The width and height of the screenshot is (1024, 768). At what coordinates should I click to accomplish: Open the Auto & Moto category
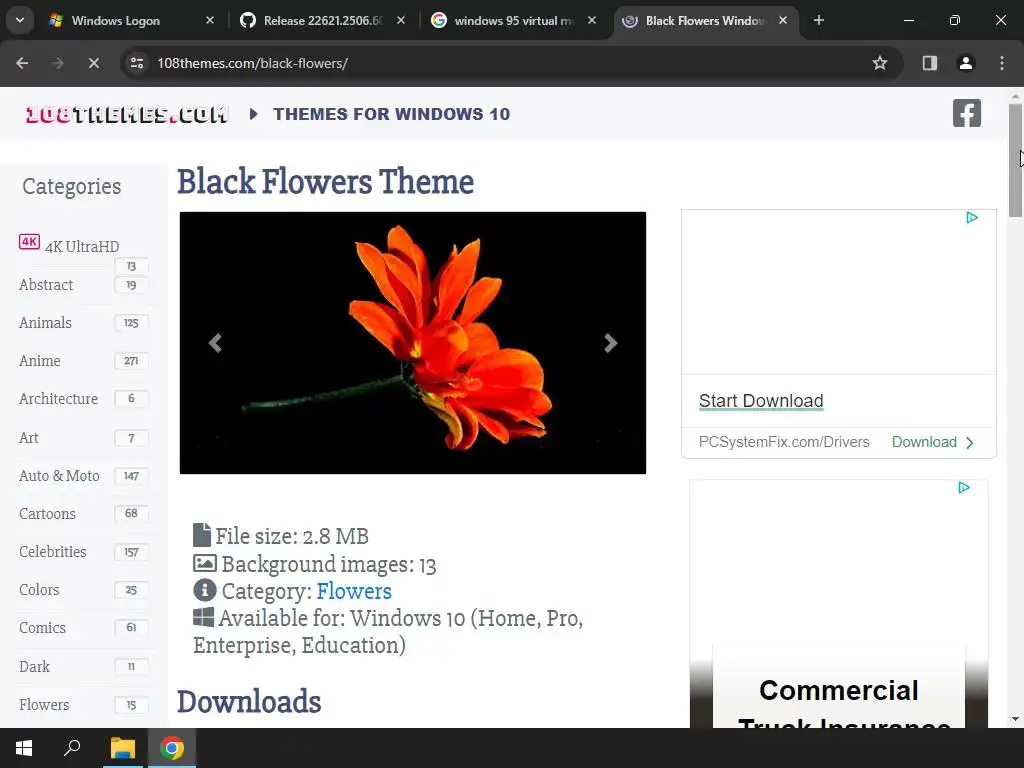click(x=59, y=475)
